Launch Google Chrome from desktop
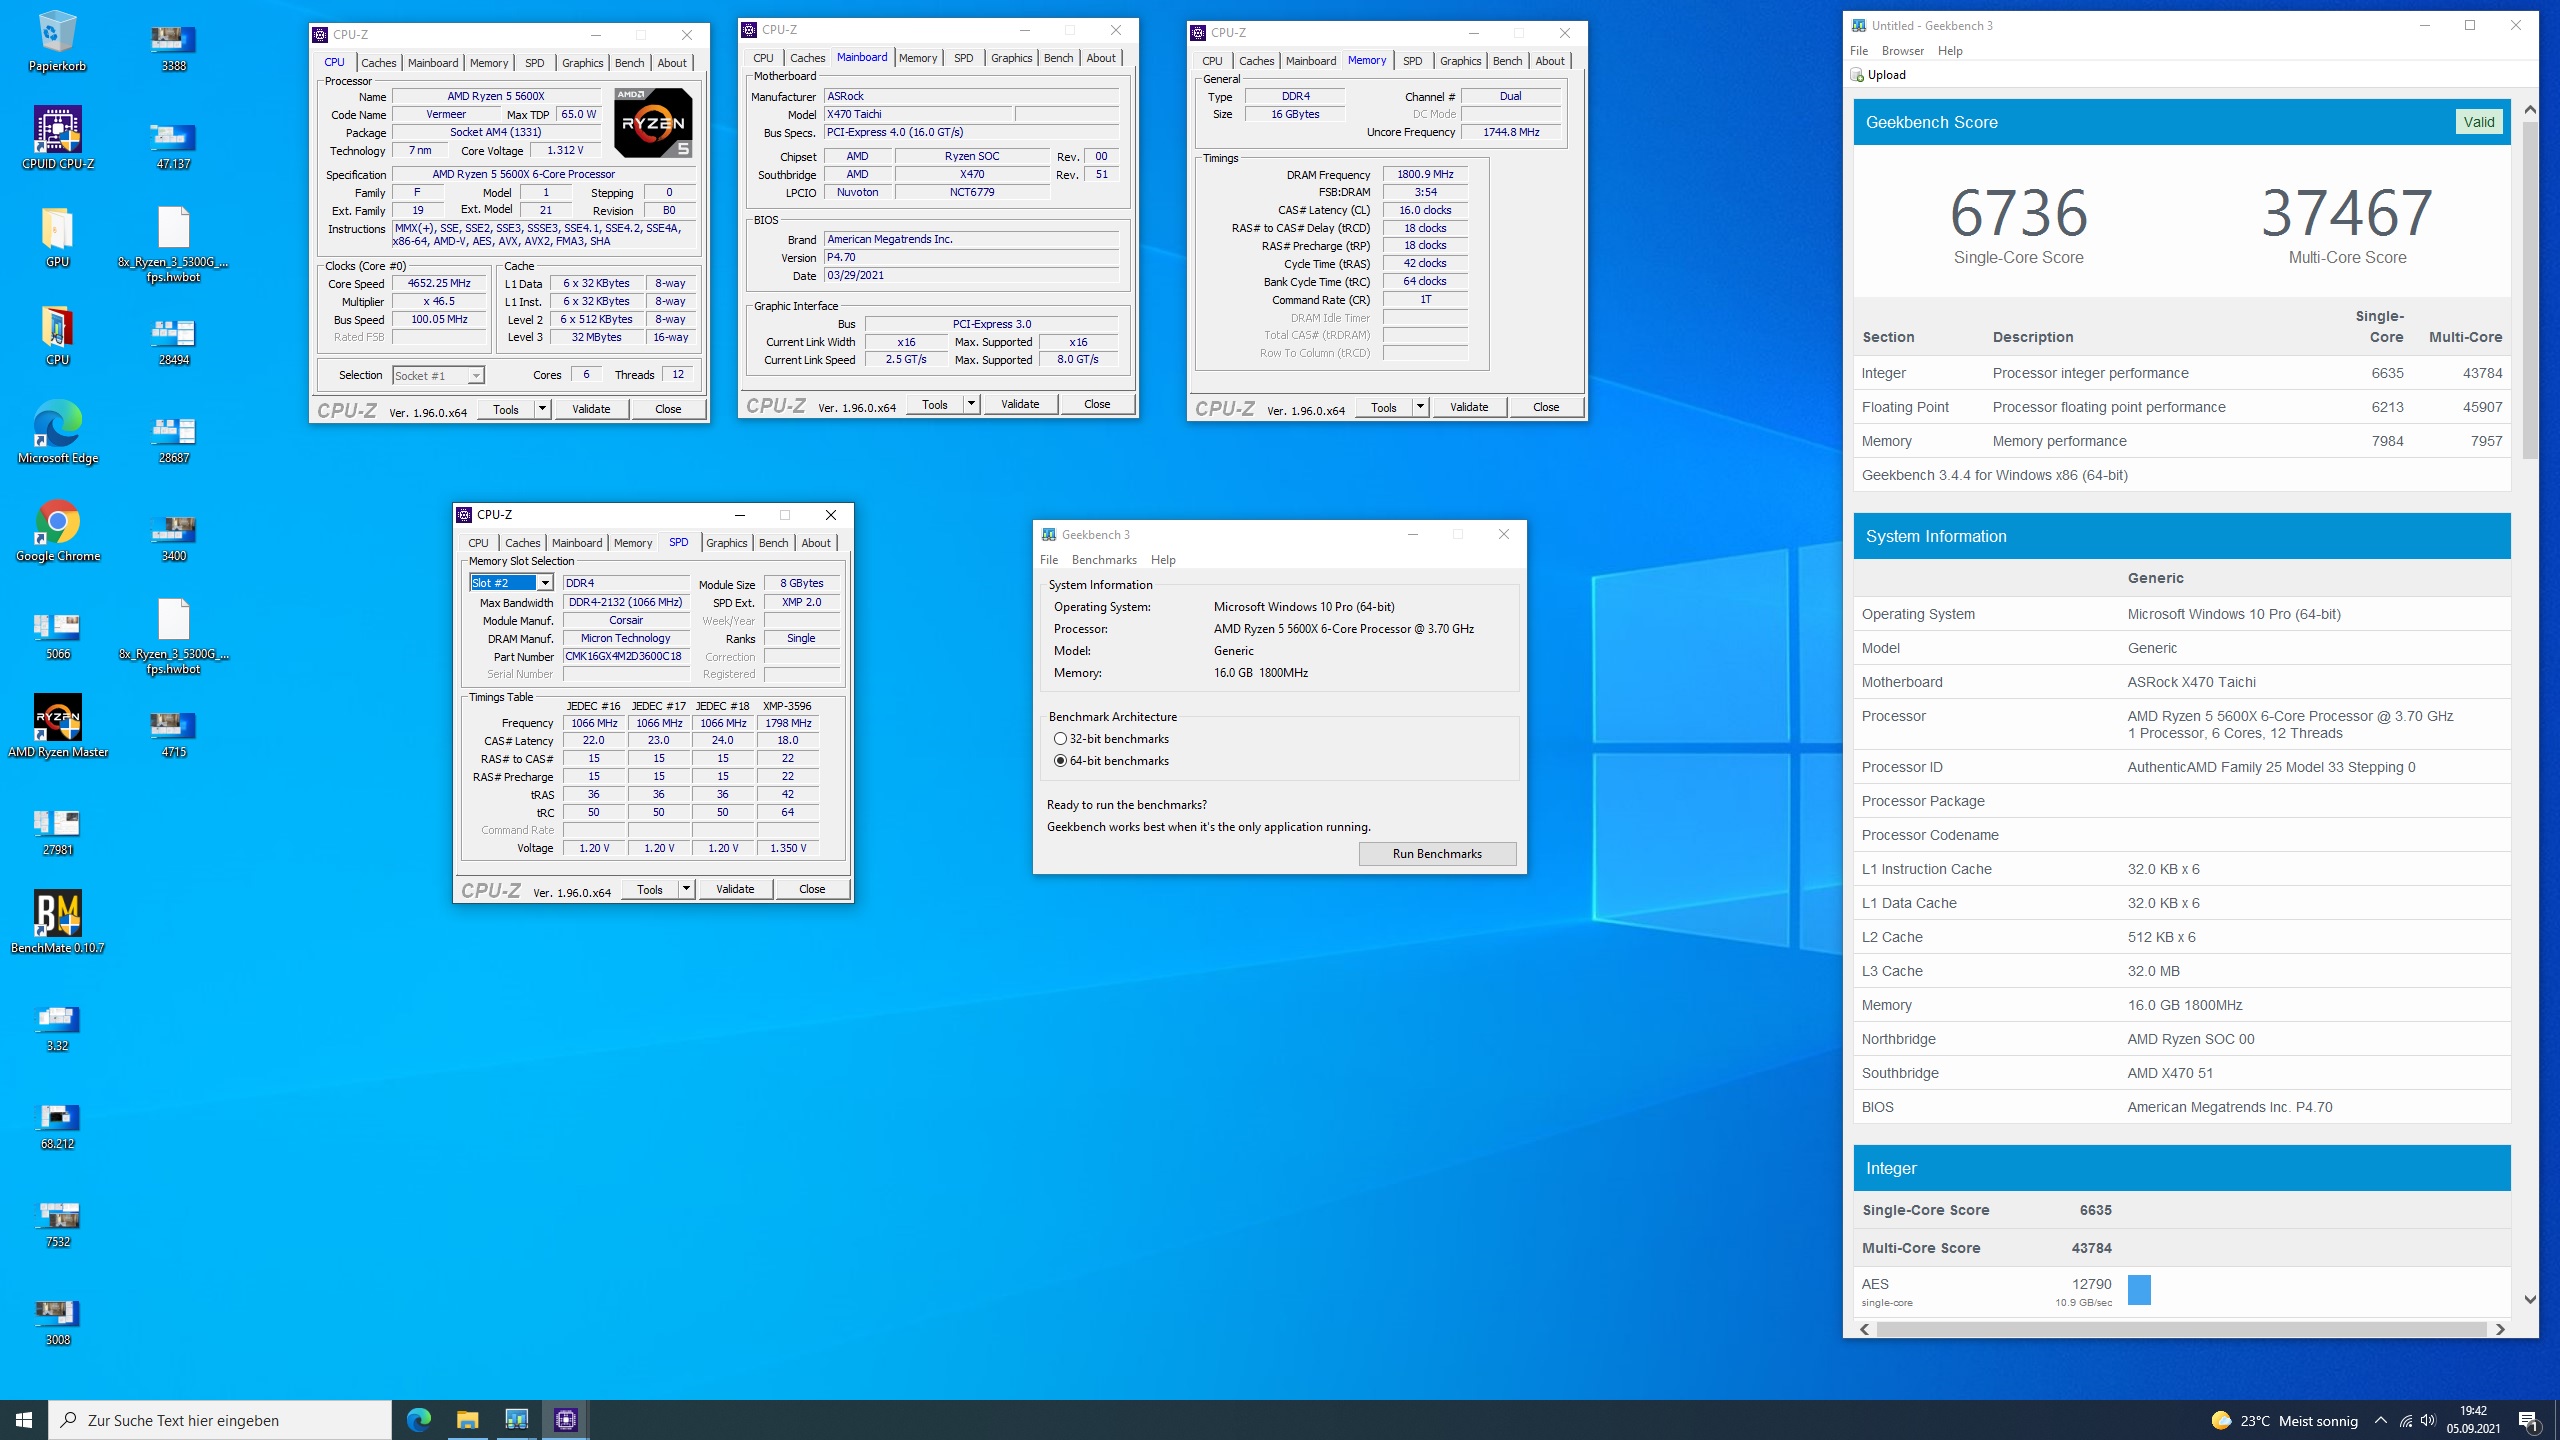2560x1440 pixels. pyautogui.click(x=57, y=530)
